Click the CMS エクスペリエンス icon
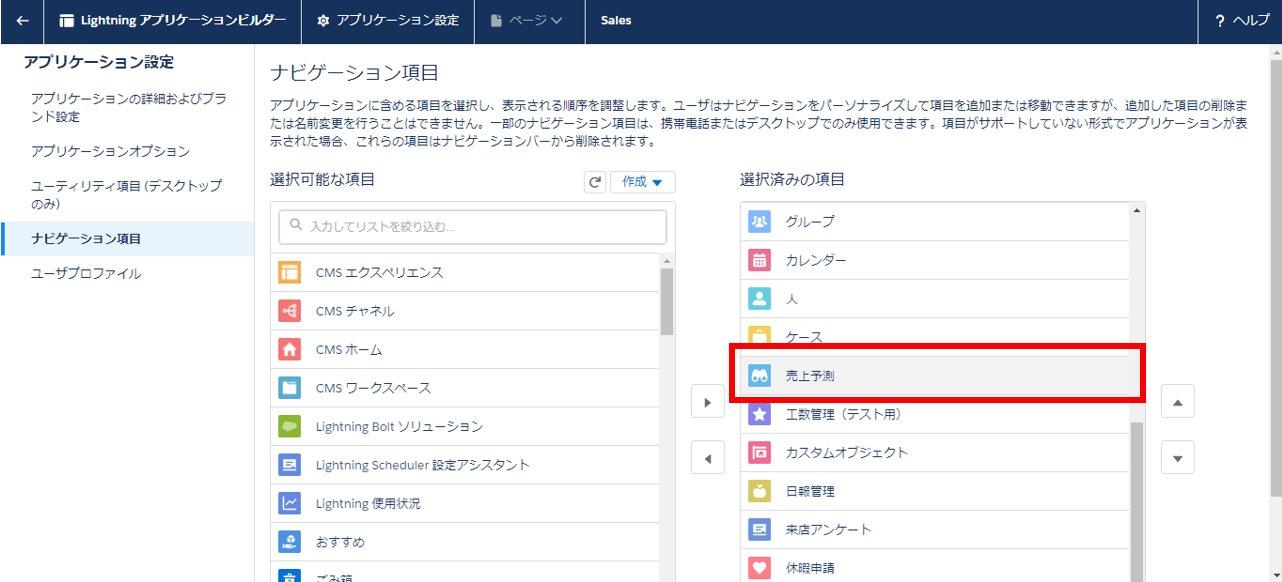Viewport: 1282px width, 582px height. [x=289, y=272]
